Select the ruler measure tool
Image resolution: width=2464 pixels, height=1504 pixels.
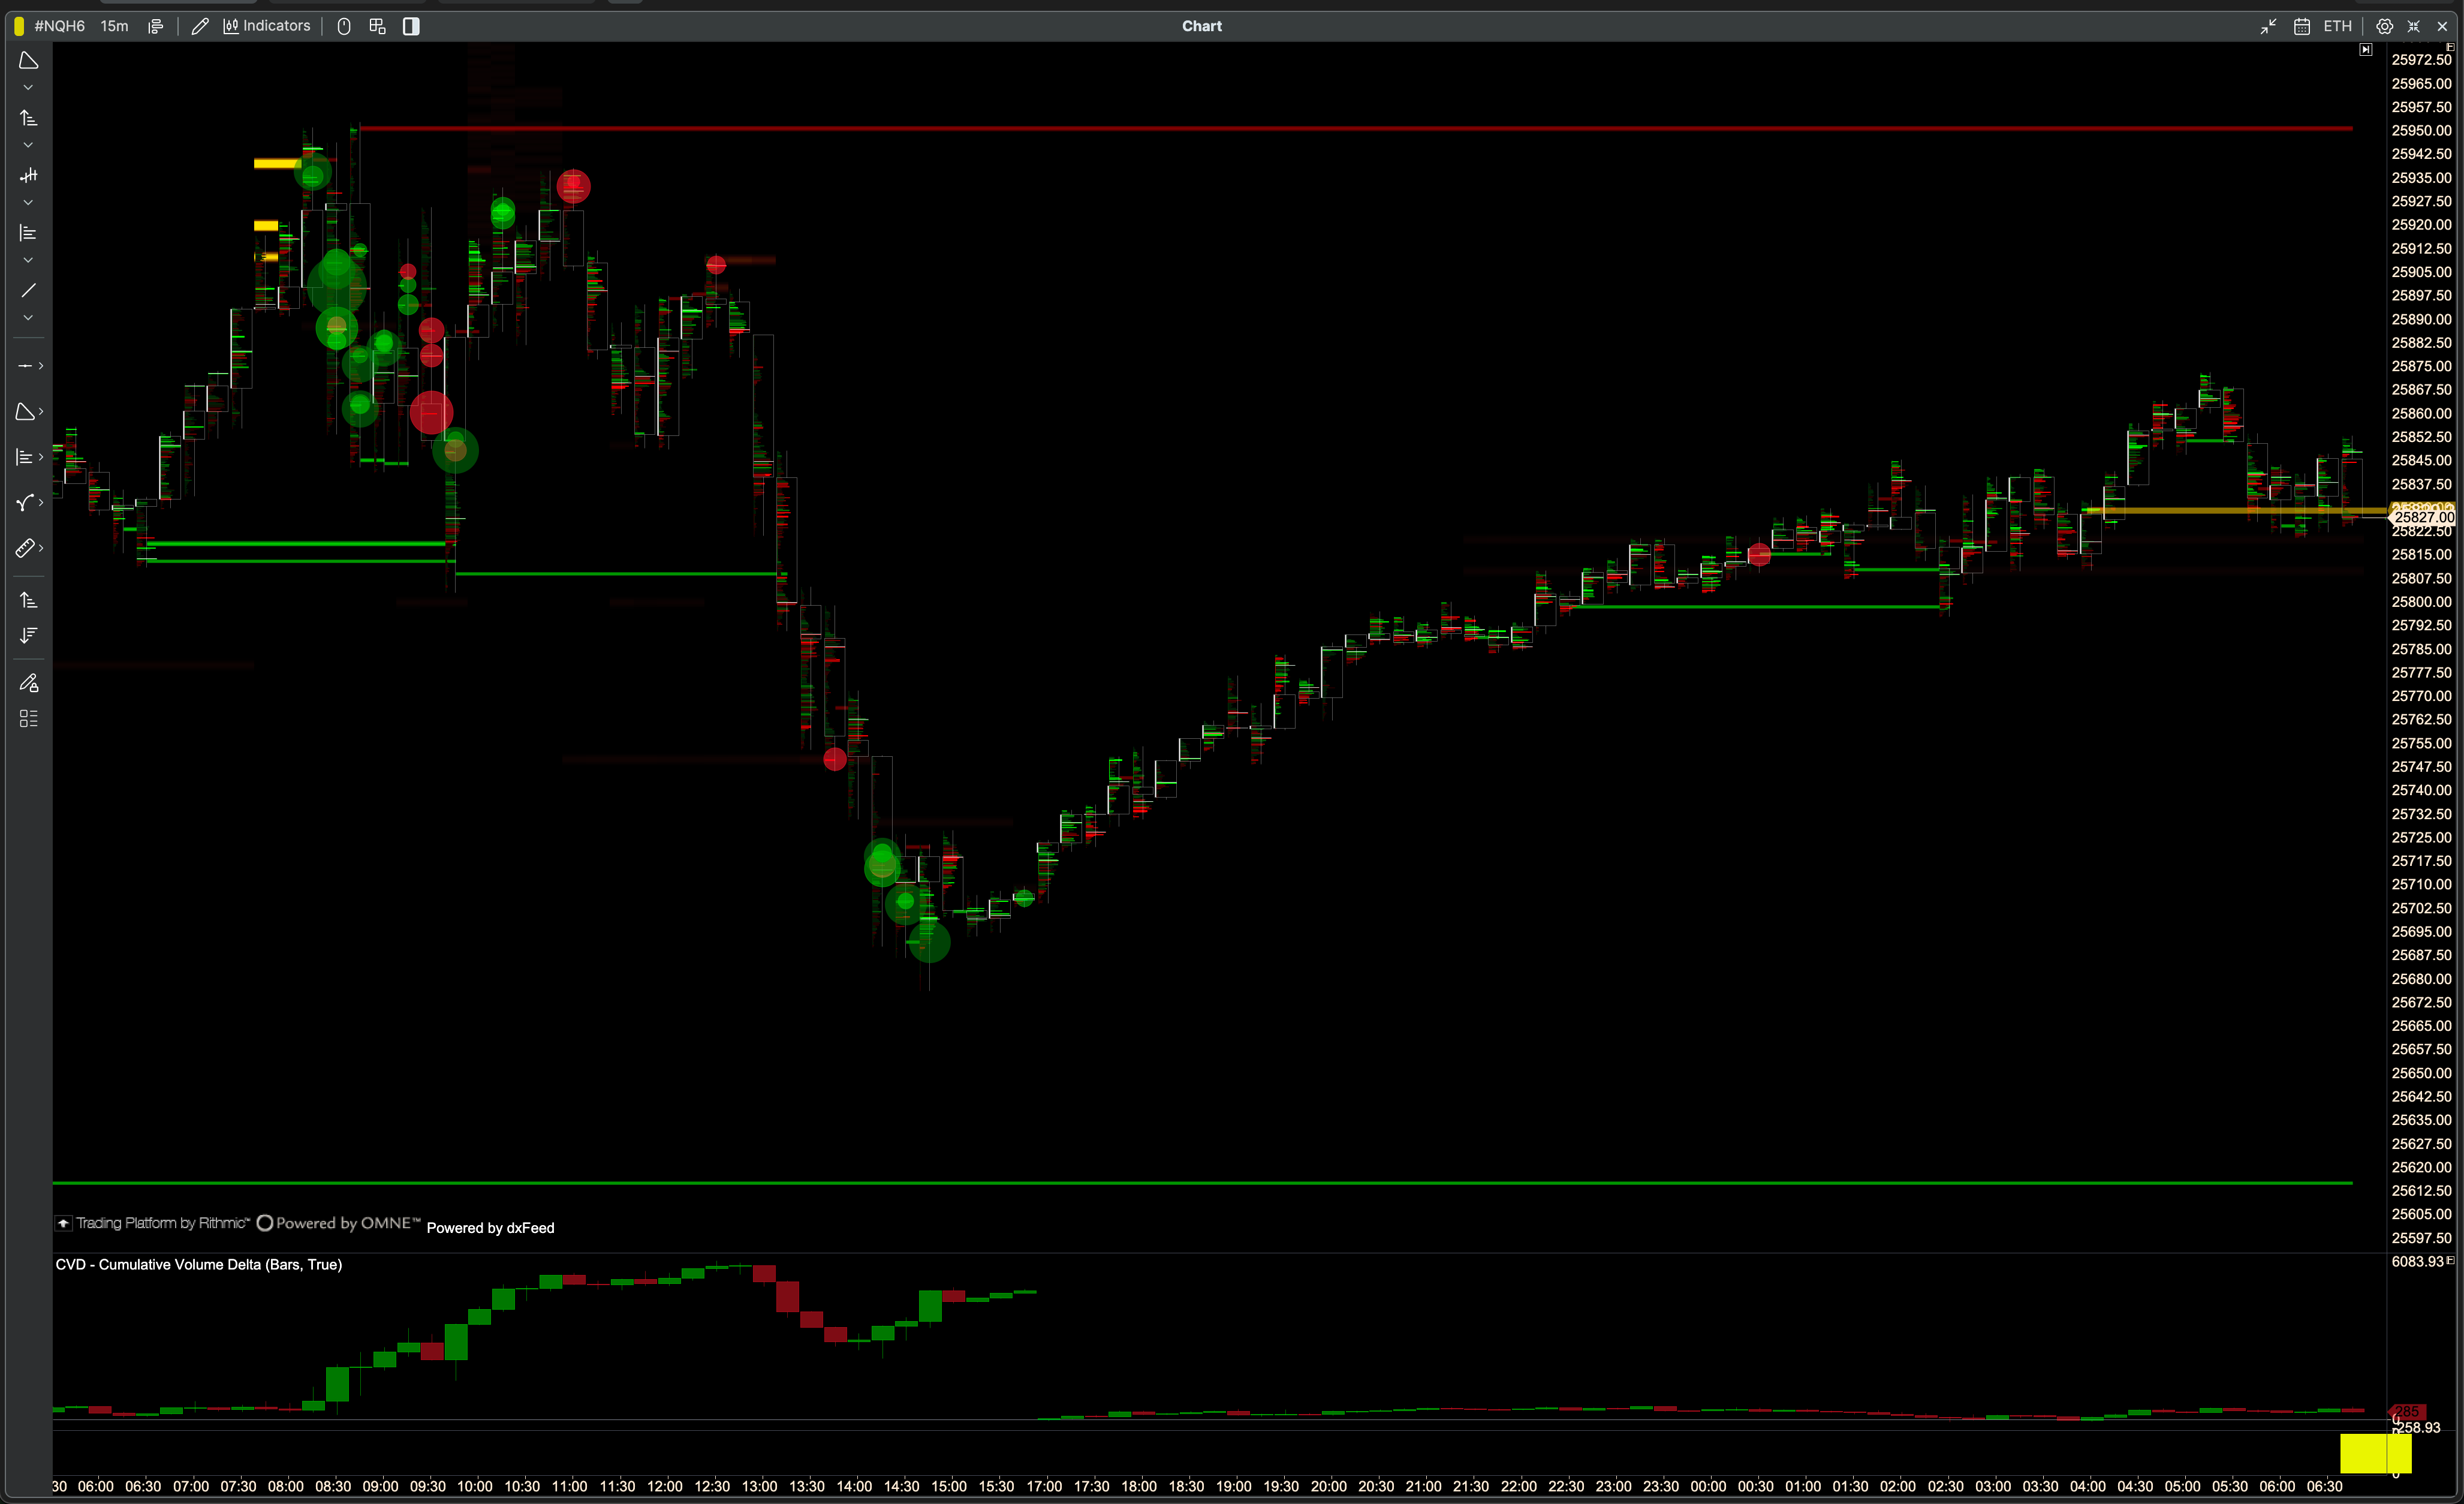(25, 548)
